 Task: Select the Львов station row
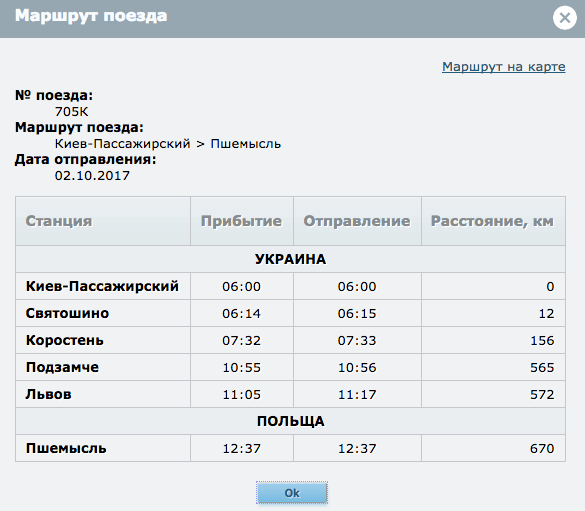point(290,394)
